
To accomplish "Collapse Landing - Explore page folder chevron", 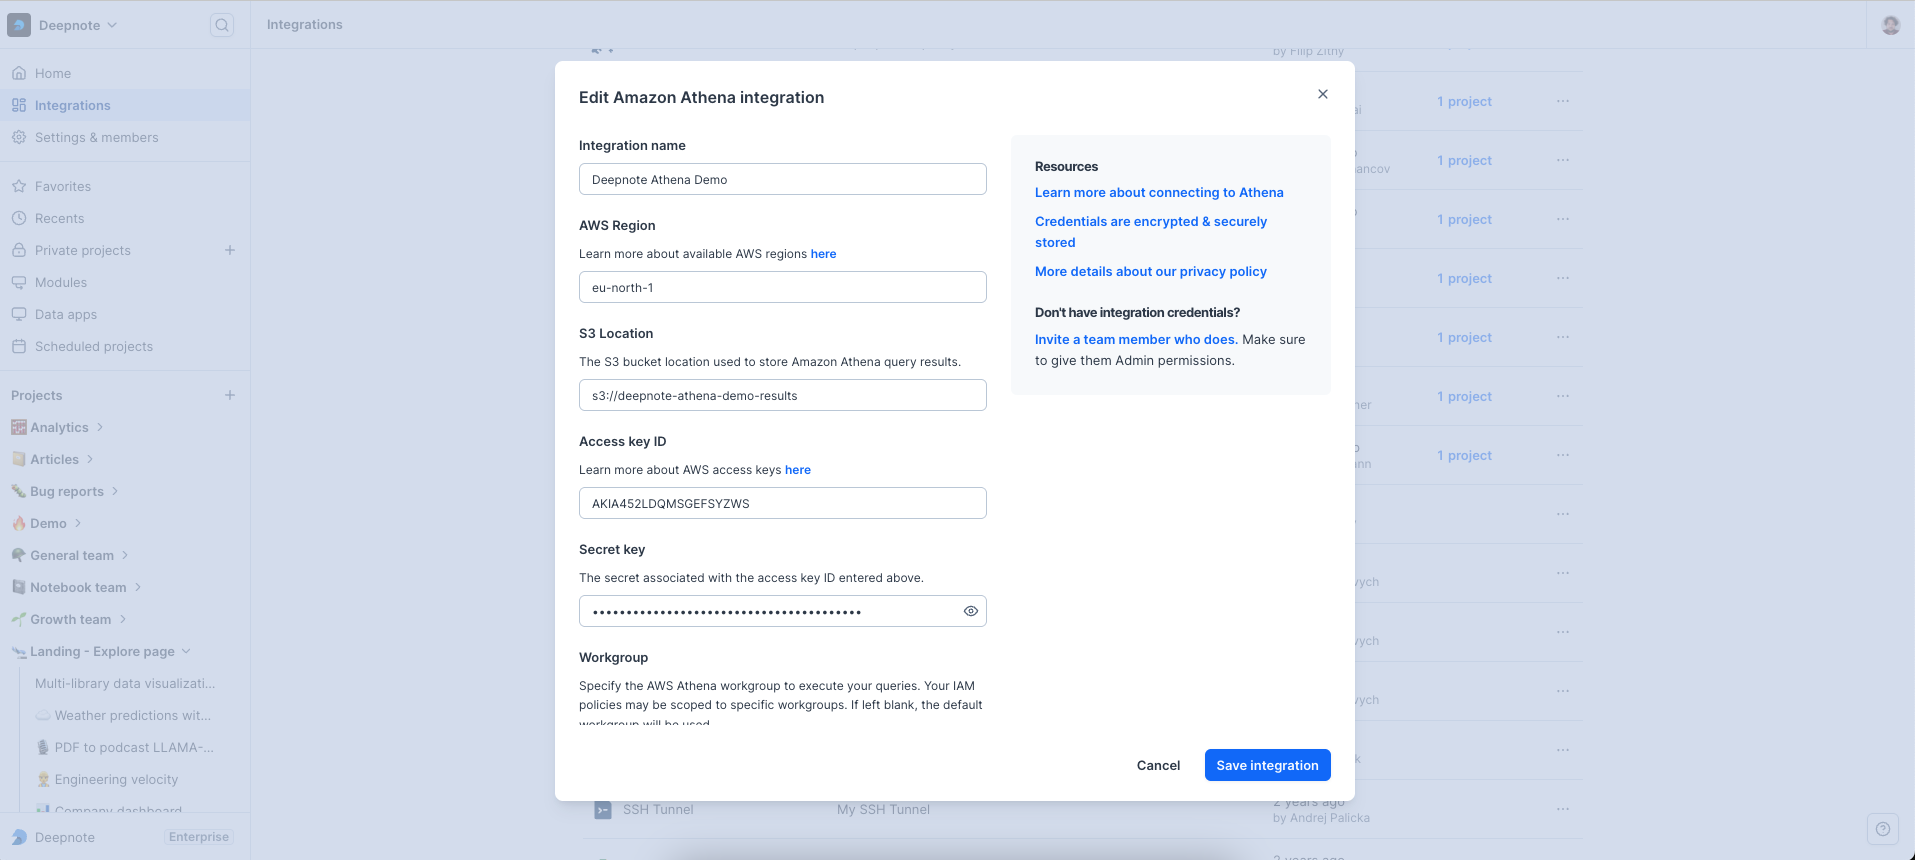I will (x=186, y=651).
